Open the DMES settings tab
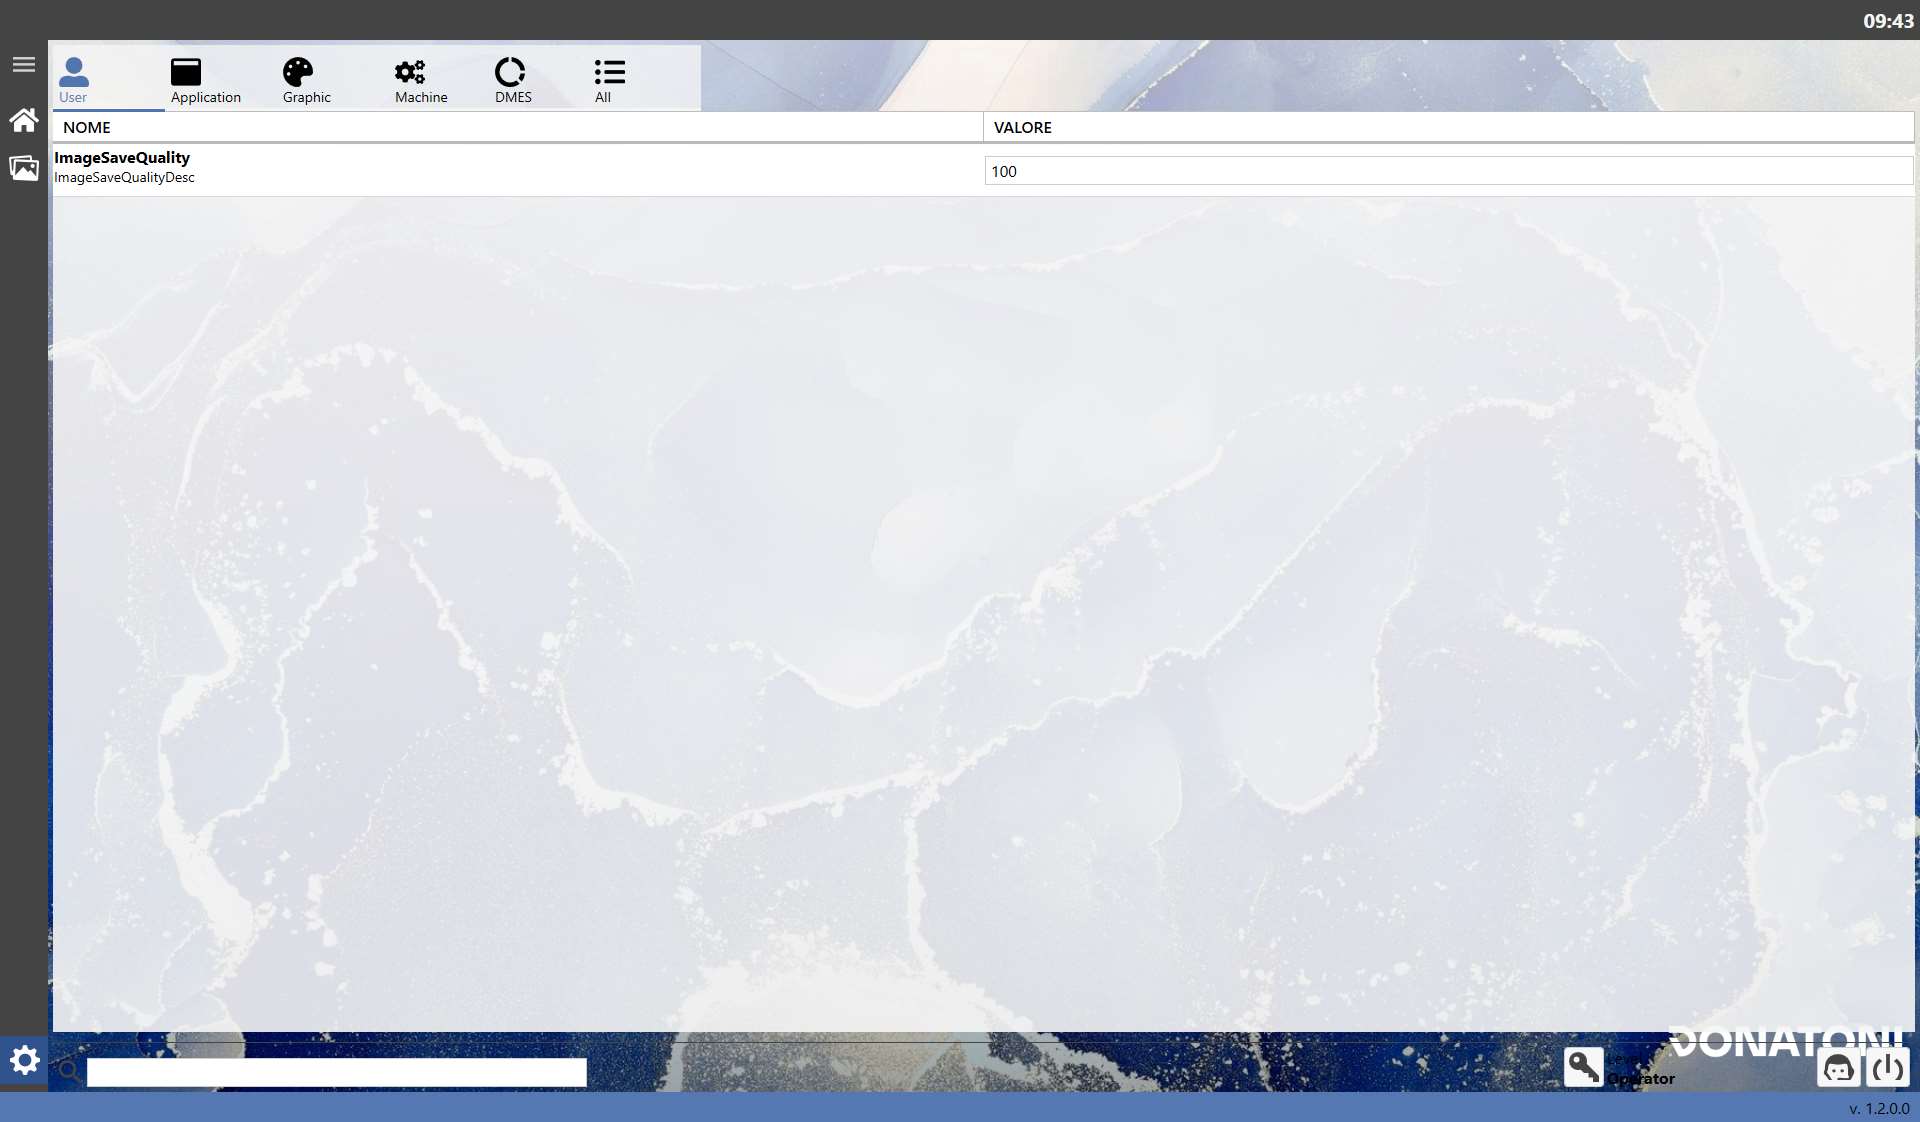Image resolution: width=1920 pixels, height=1122 pixels. (x=512, y=80)
